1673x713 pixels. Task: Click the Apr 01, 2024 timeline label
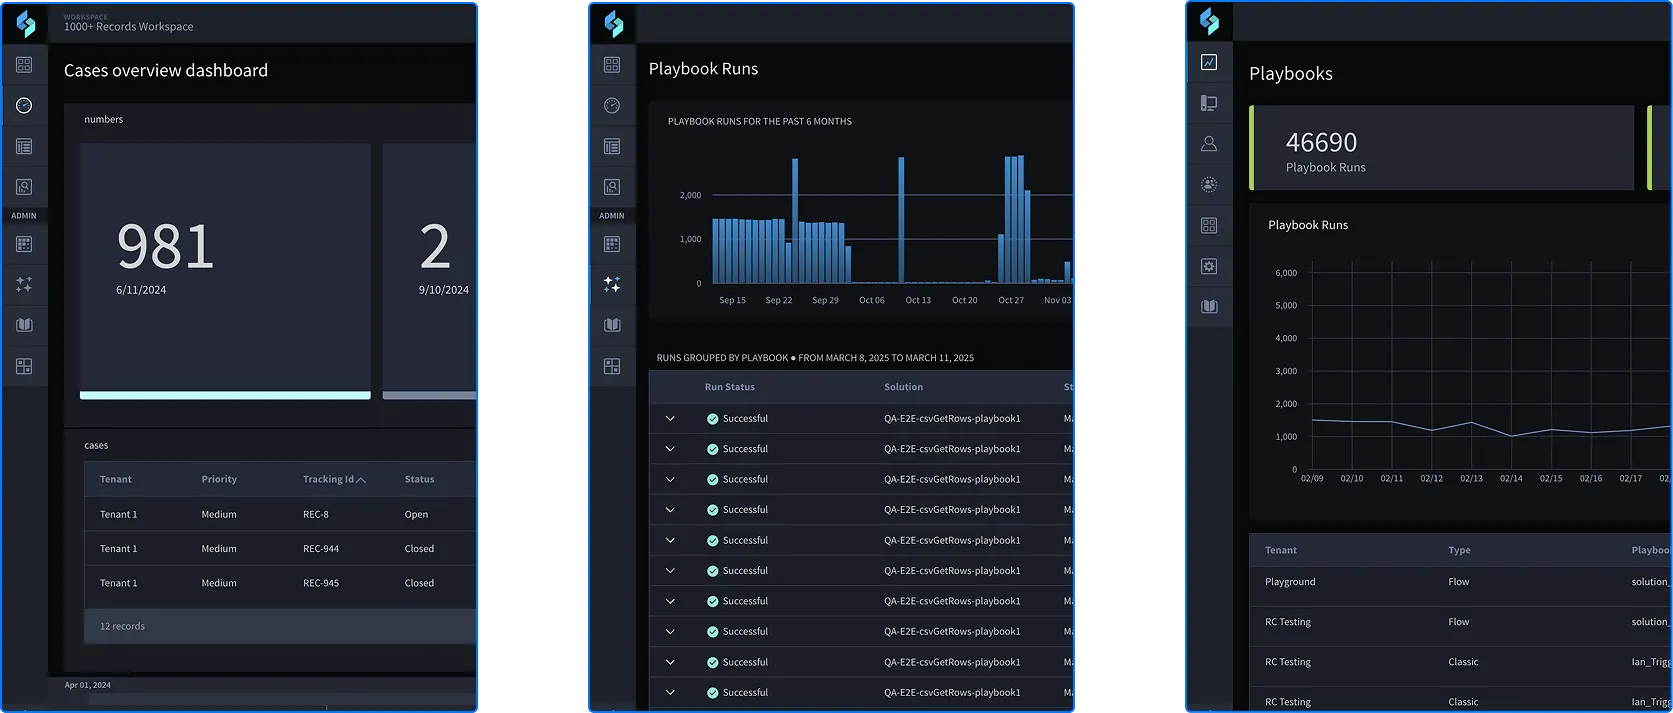click(x=88, y=685)
